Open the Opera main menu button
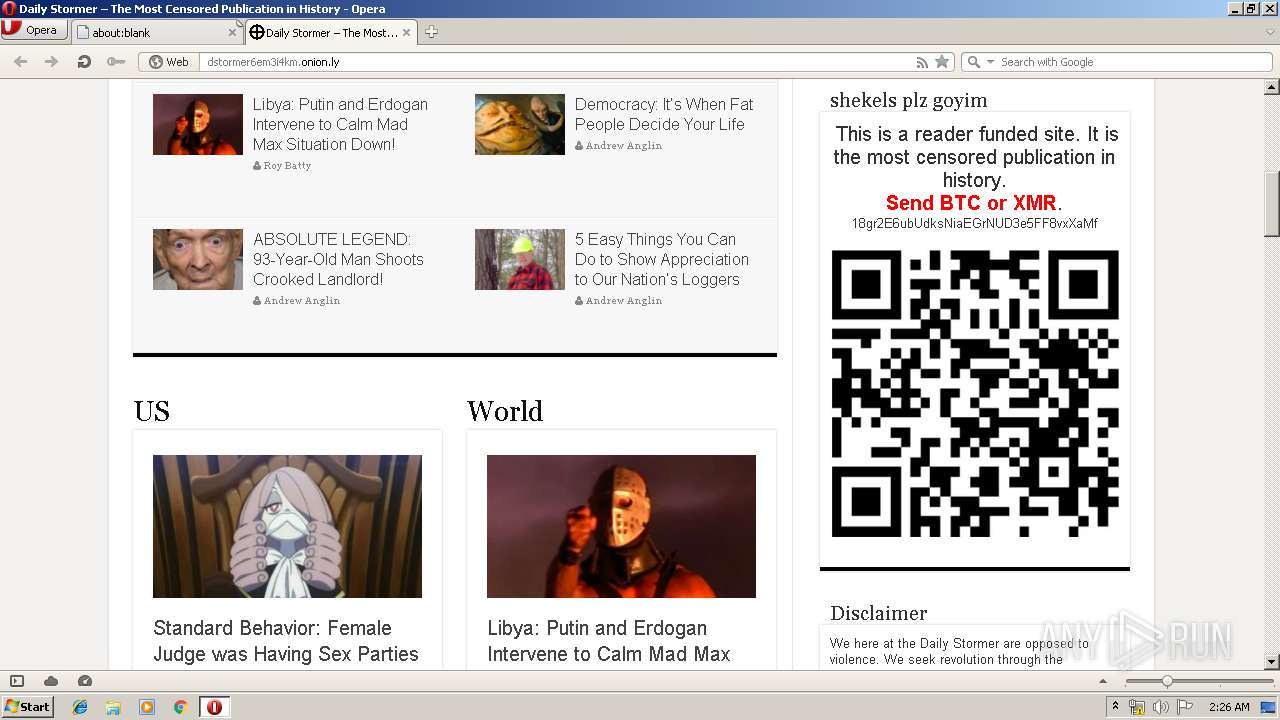The width and height of the screenshot is (1280, 720). pyautogui.click(x=34, y=30)
